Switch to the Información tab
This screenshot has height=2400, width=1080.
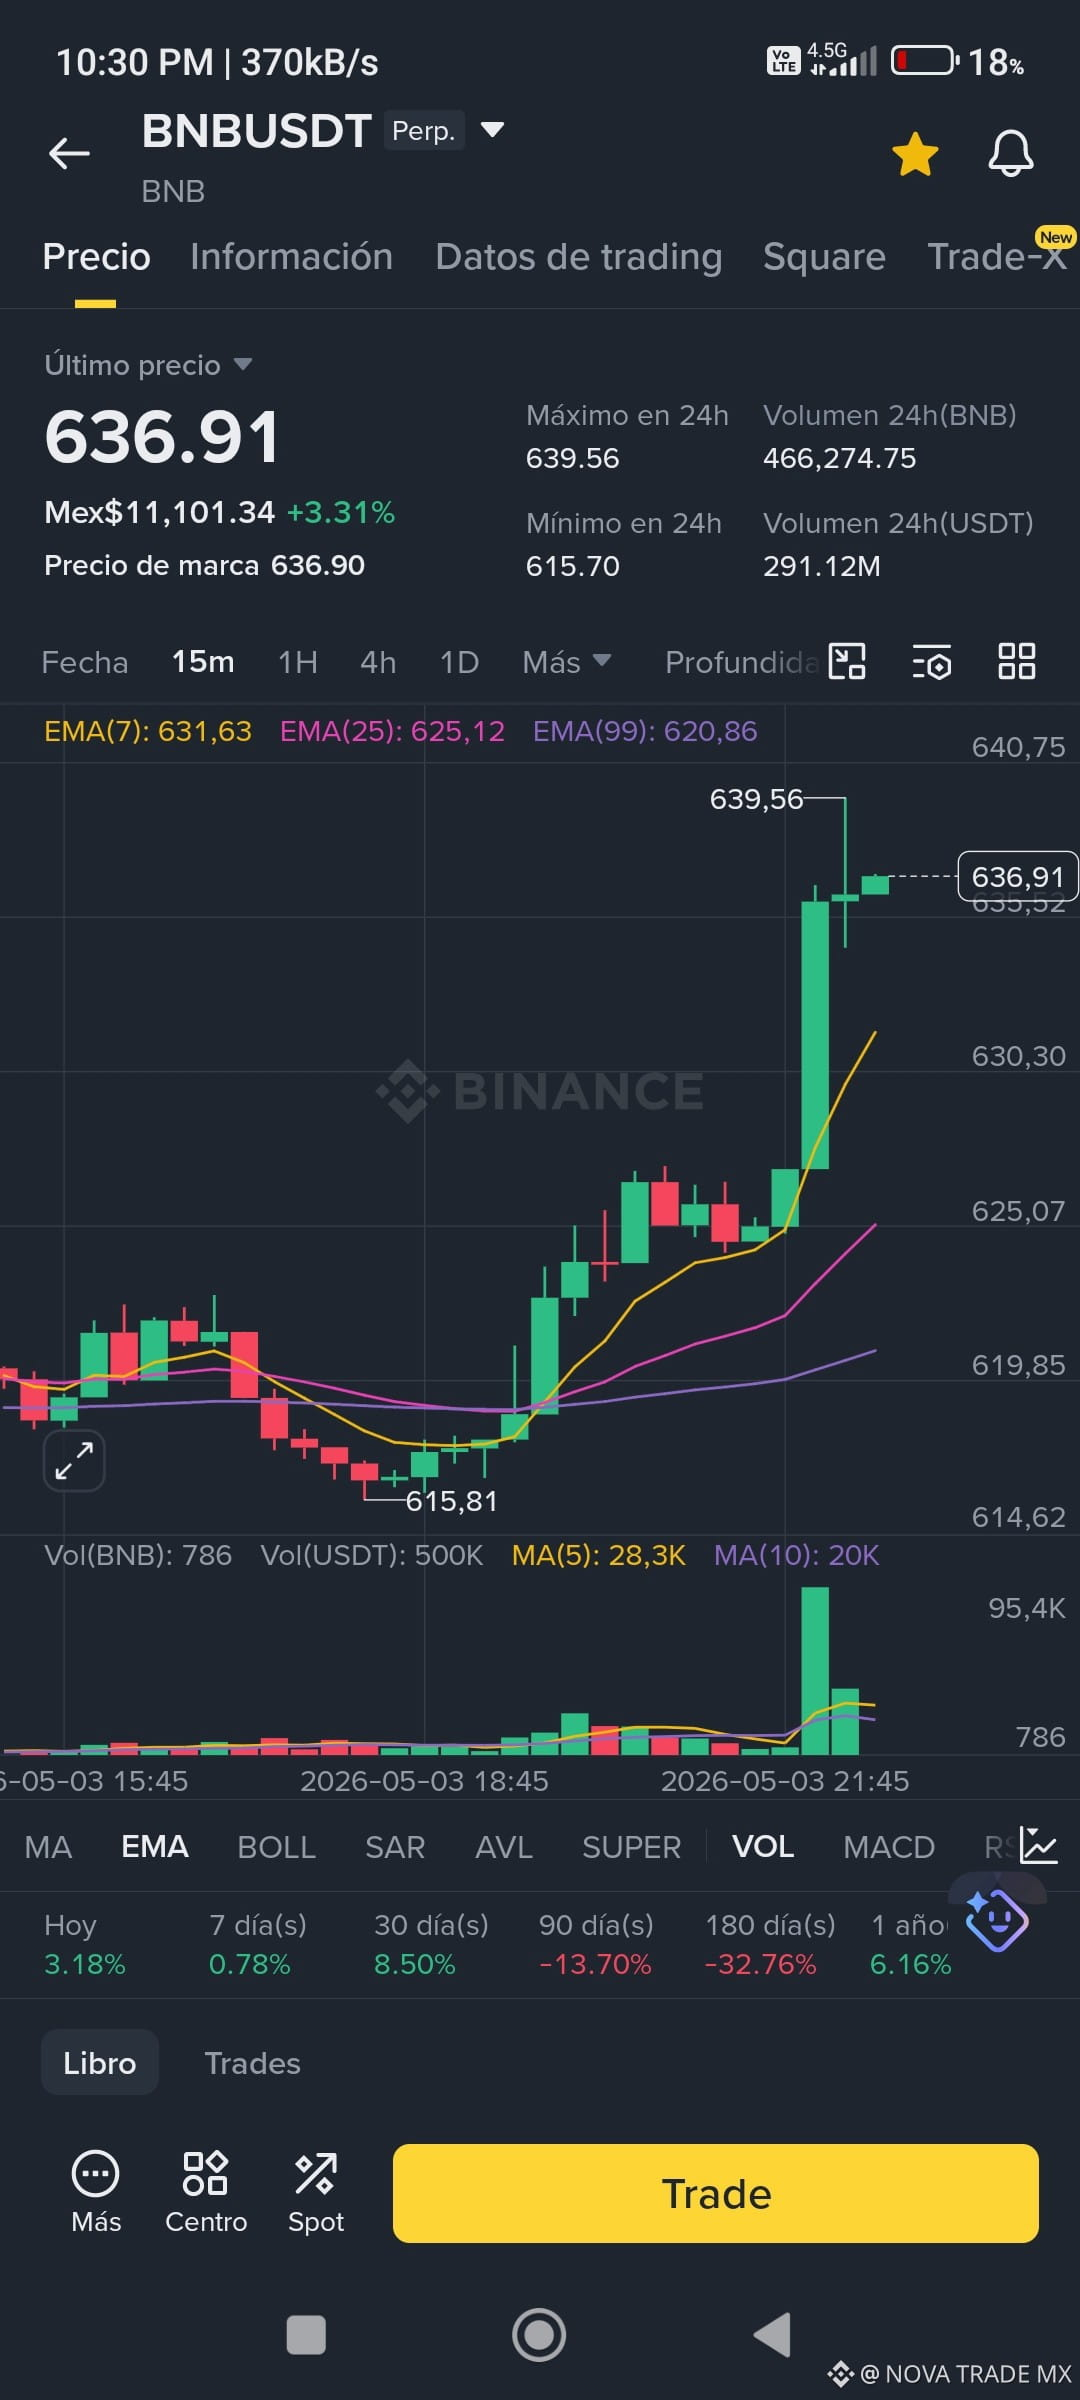coord(291,257)
